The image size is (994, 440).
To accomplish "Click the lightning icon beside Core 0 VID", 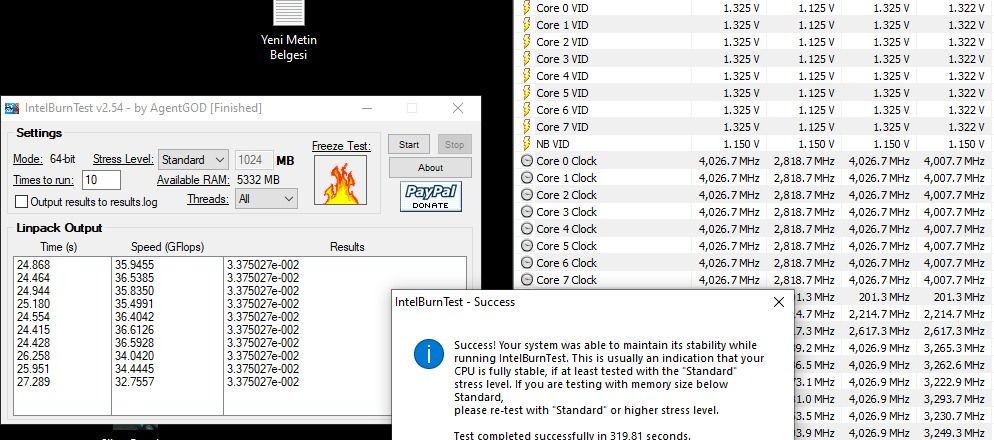I will [x=526, y=8].
